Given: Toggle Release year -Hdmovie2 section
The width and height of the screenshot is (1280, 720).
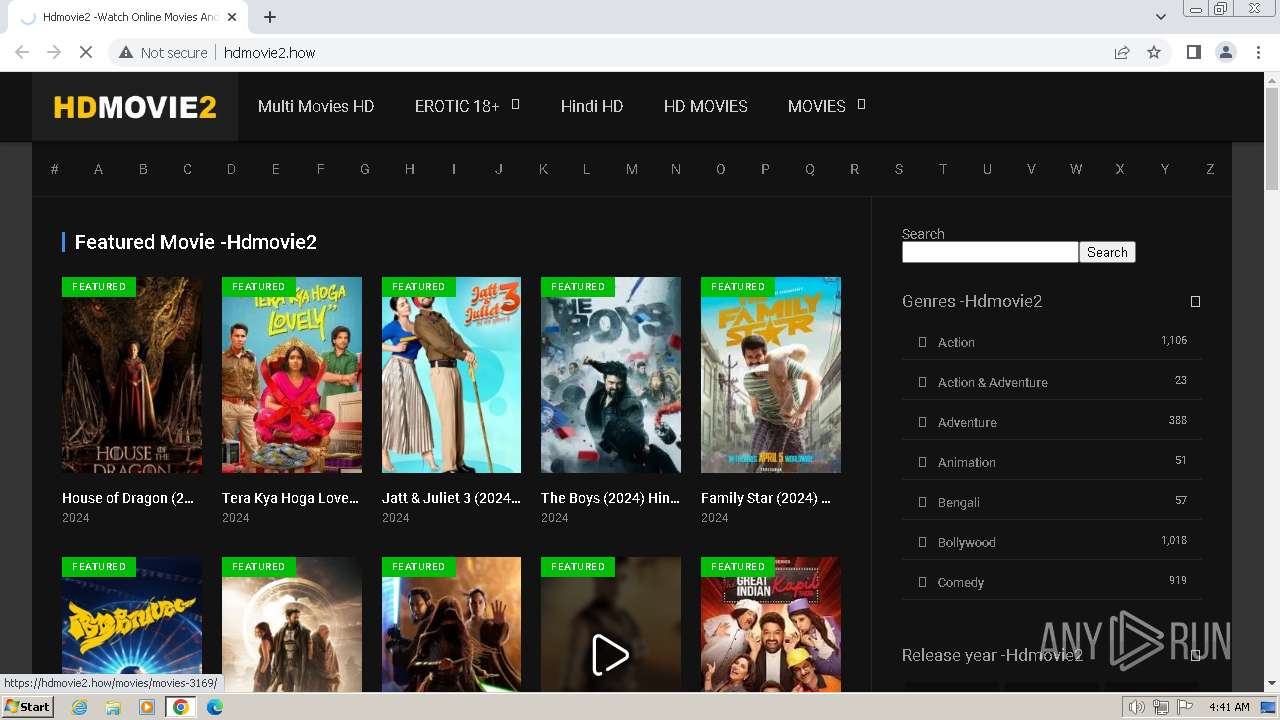Looking at the screenshot, I should (1195, 655).
